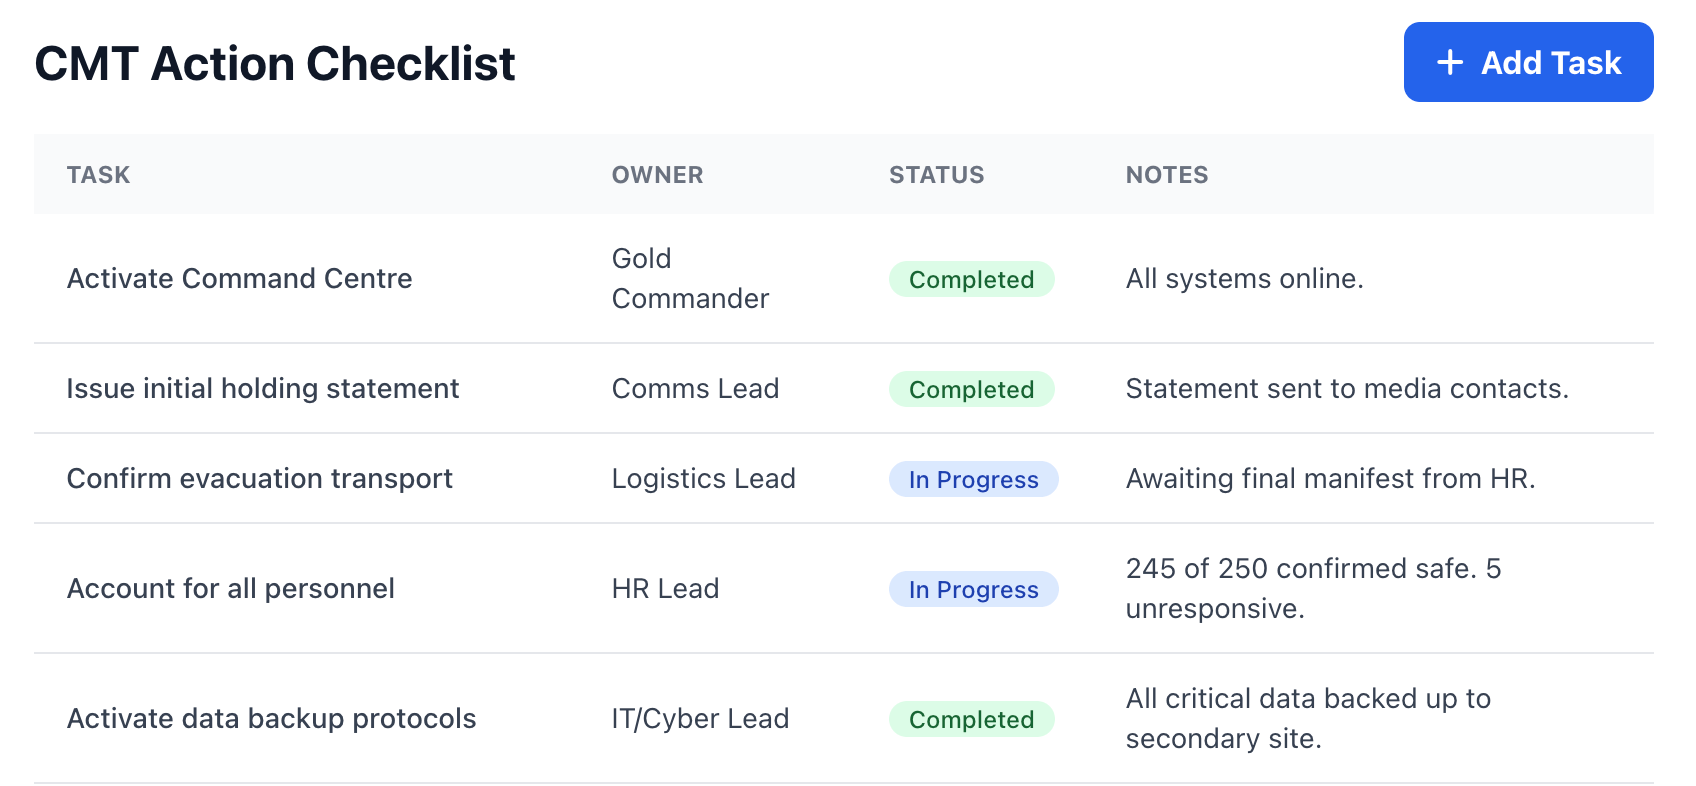
Task: Click the plus icon in Add Task
Action: pos(1450,63)
